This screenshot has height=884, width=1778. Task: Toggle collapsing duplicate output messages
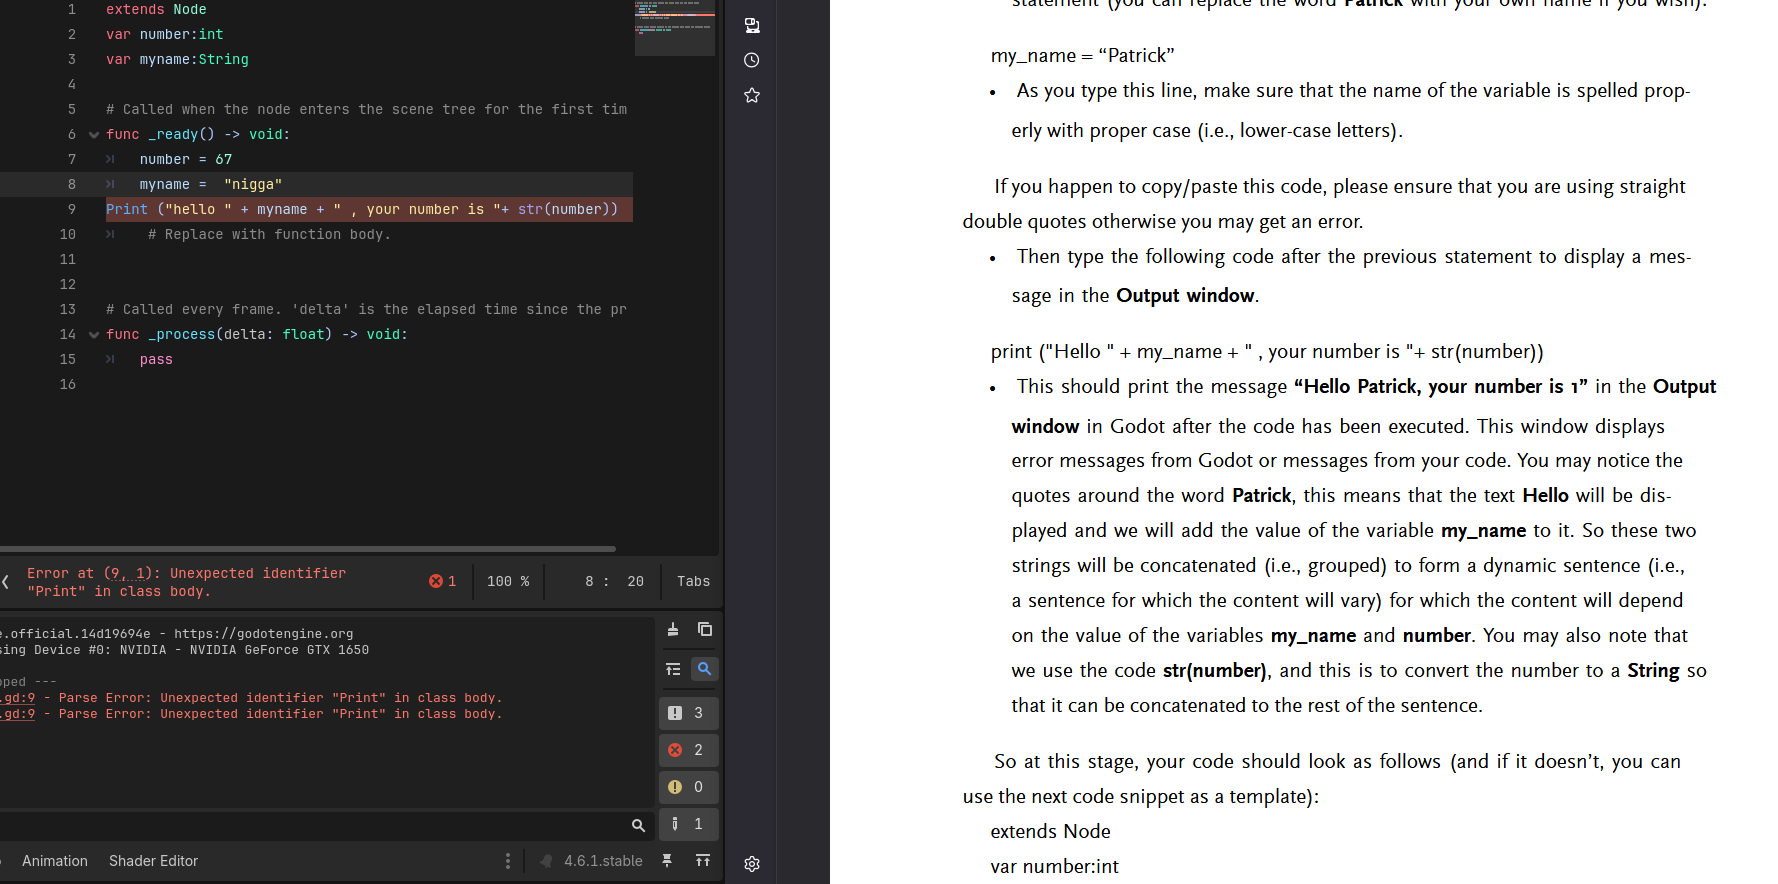click(673, 669)
